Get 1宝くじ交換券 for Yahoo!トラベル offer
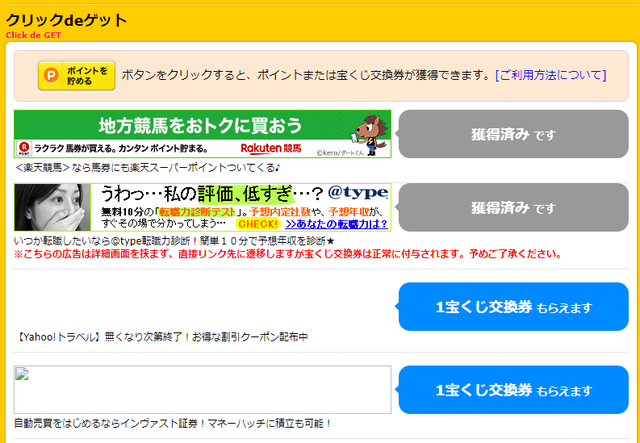The height and width of the screenshot is (443, 640). (513, 307)
